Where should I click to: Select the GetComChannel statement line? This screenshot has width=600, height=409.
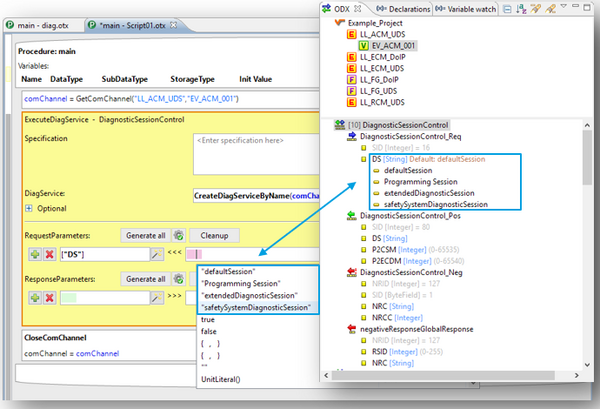tap(170, 99)
